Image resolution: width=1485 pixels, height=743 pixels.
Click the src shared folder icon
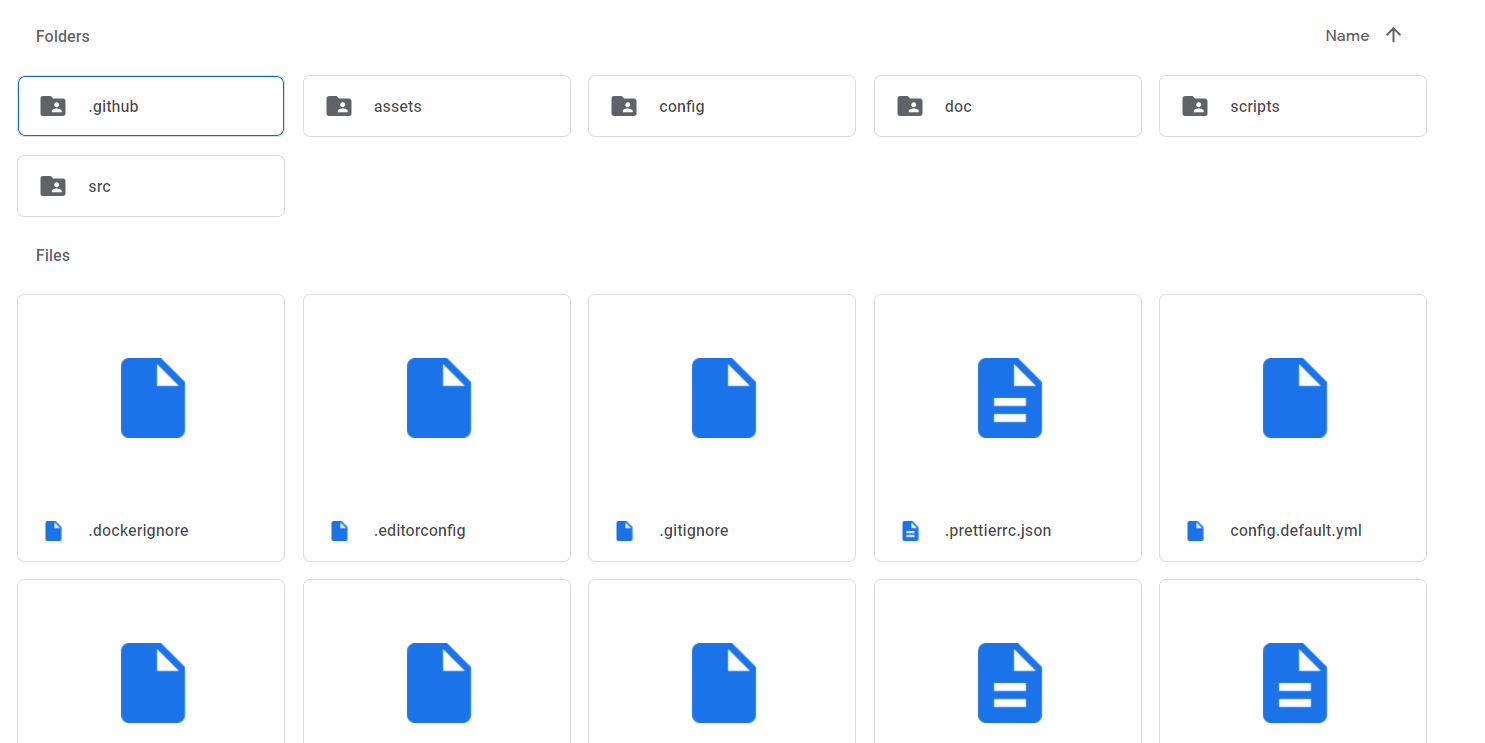coord(53,186)
